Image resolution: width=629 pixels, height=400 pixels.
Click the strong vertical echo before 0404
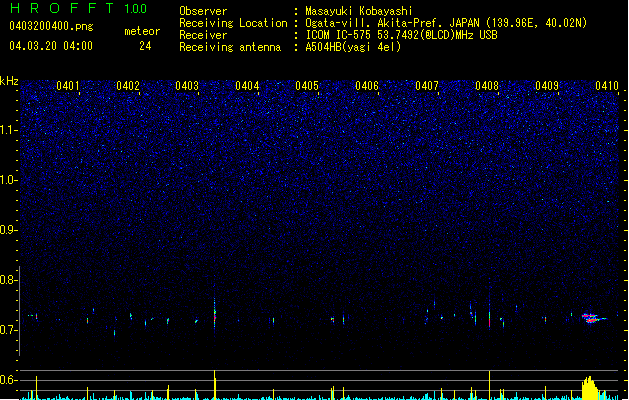pos(215,313)
